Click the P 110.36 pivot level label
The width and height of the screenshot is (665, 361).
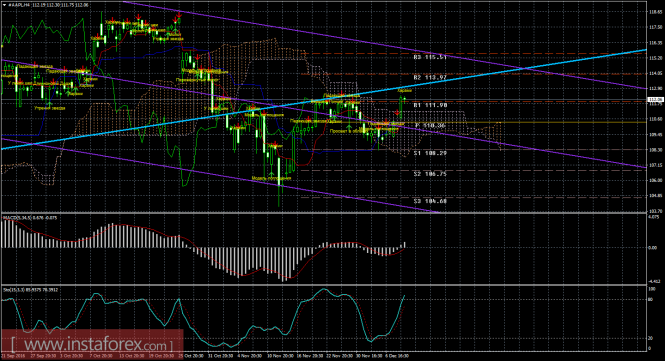click(430, 126)
